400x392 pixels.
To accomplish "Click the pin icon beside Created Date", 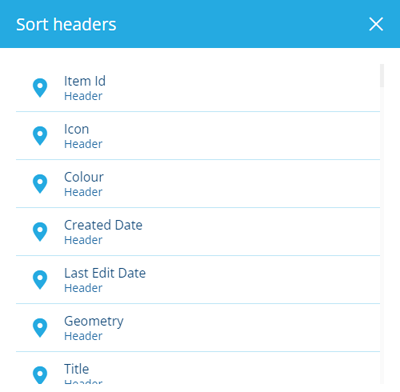I will [x=40, y=232].
